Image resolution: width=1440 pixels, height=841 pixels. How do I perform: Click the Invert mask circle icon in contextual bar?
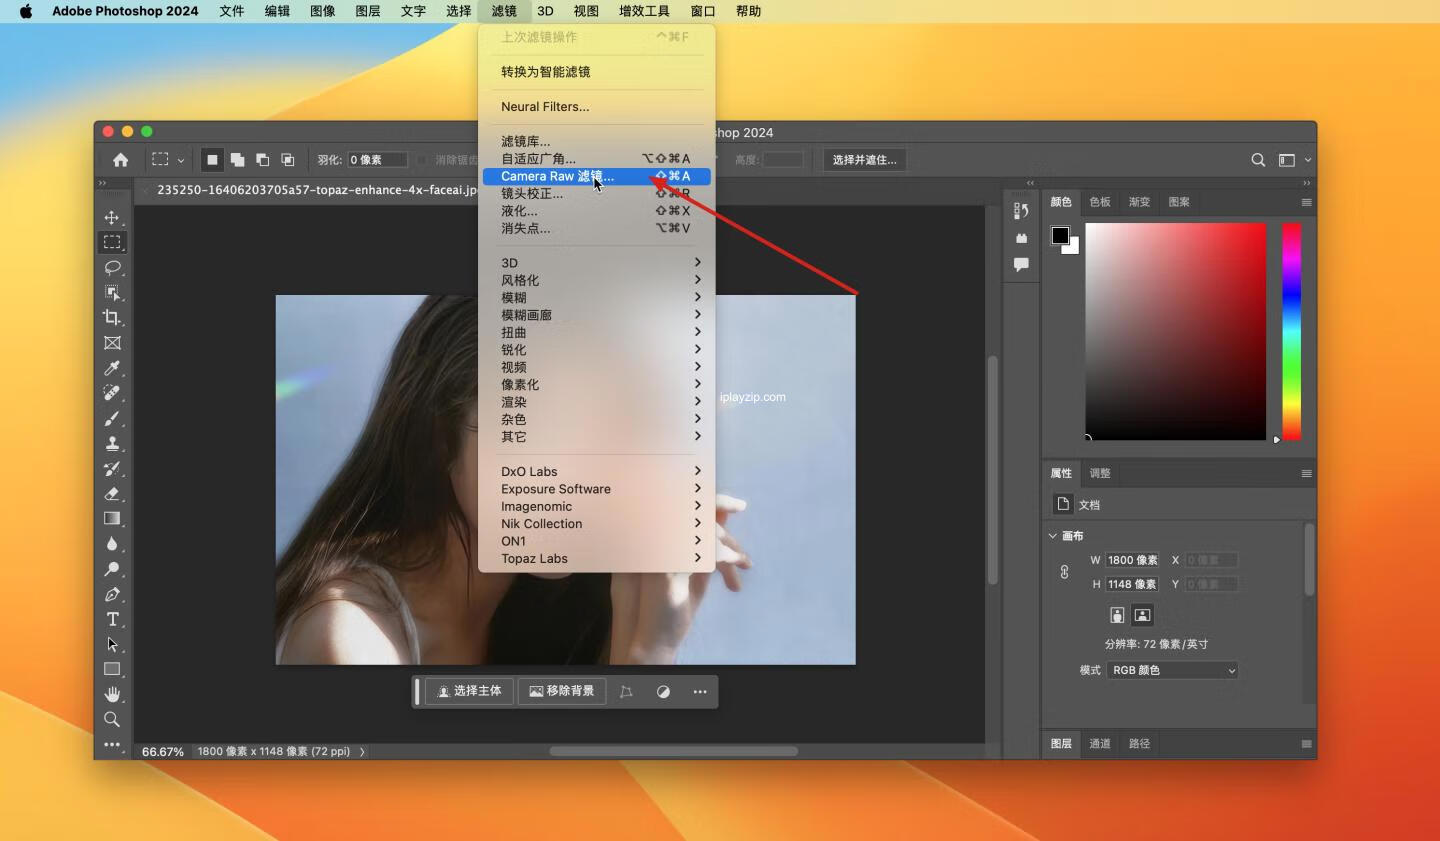663,692
